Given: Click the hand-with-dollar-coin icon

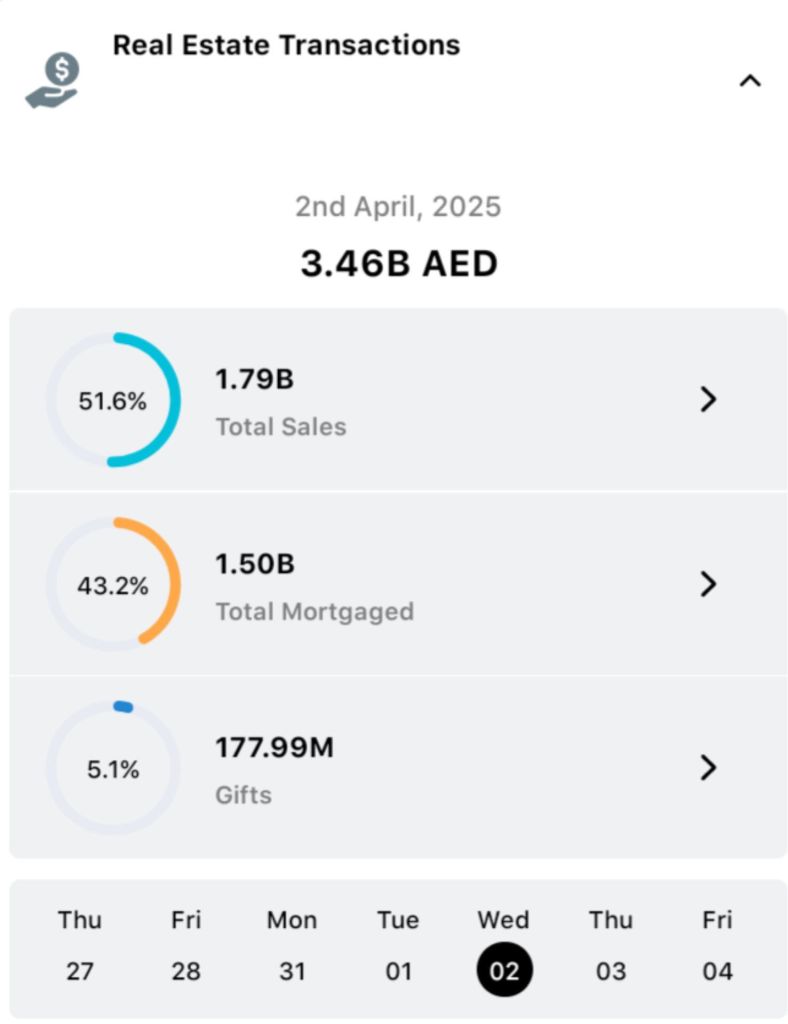Looking at the screenshot, I should coord(52,82).
